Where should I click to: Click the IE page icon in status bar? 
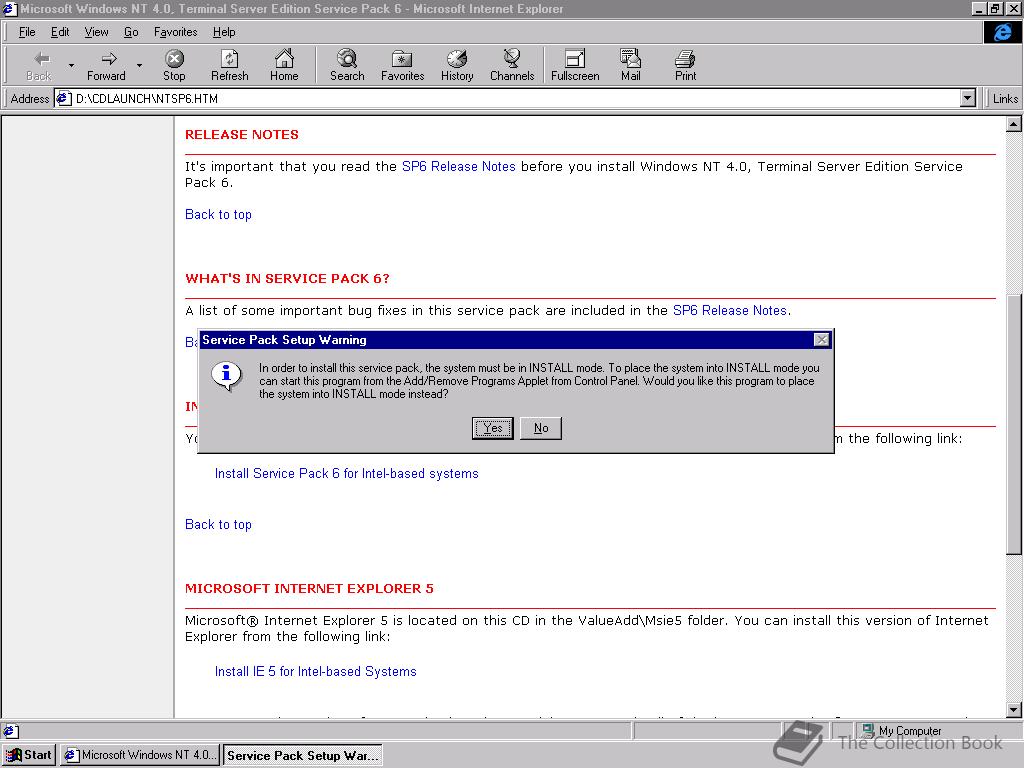10,731
